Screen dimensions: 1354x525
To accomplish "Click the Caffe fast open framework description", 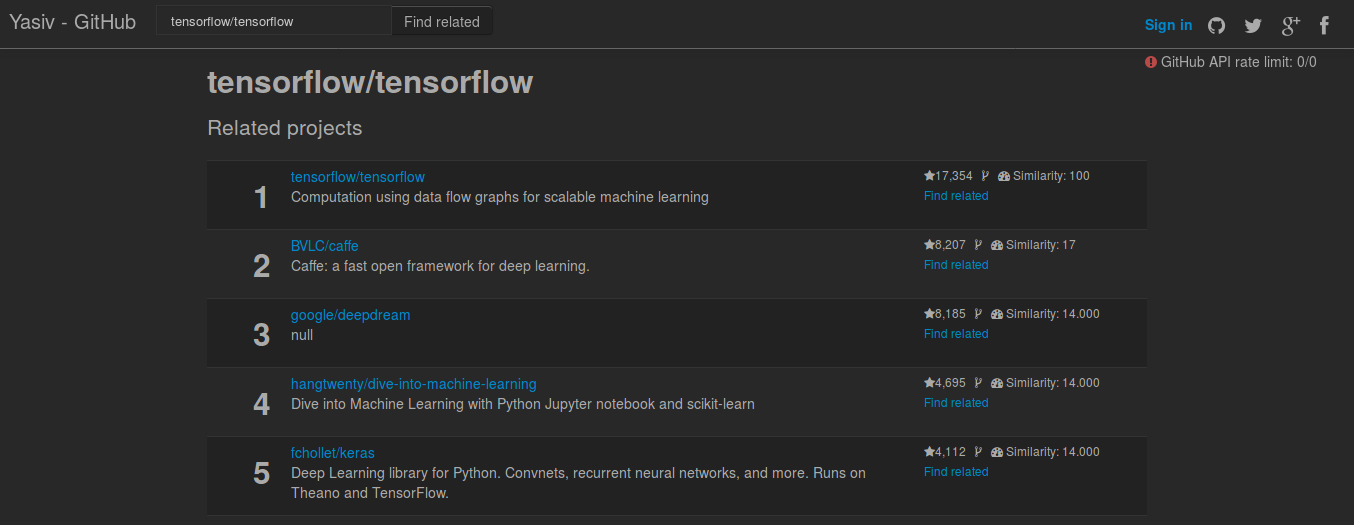I will tap(440, 266).
